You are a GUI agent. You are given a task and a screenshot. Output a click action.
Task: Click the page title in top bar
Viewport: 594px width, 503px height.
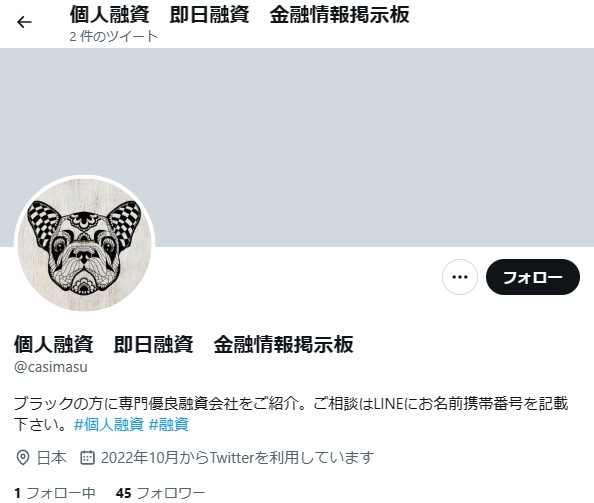coord(239,15)
